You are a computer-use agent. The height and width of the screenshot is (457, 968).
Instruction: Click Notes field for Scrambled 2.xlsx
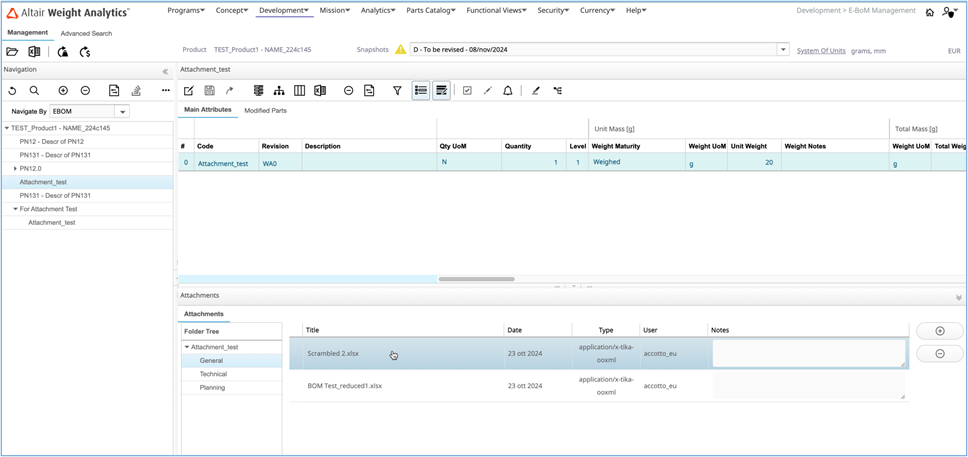coord(808,353)
